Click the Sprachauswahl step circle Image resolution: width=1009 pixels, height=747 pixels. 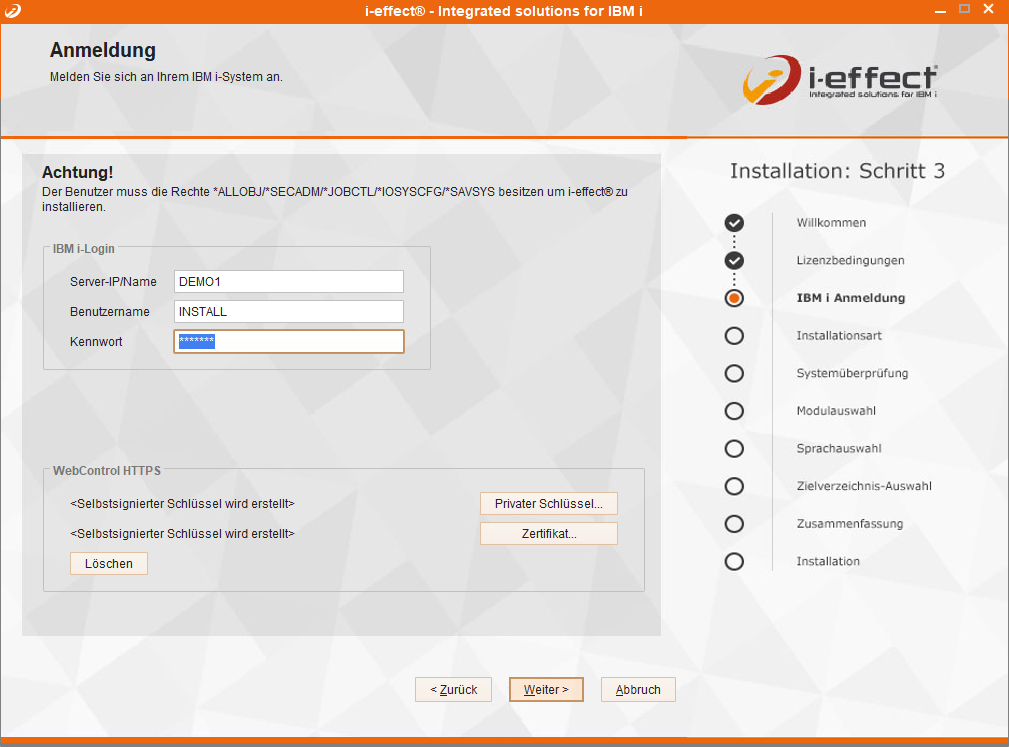(734, 449)
